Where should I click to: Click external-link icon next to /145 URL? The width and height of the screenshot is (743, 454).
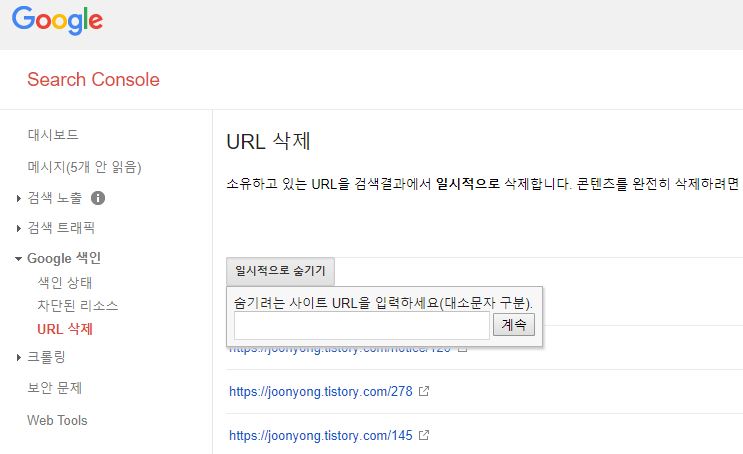tap(424, 435)
